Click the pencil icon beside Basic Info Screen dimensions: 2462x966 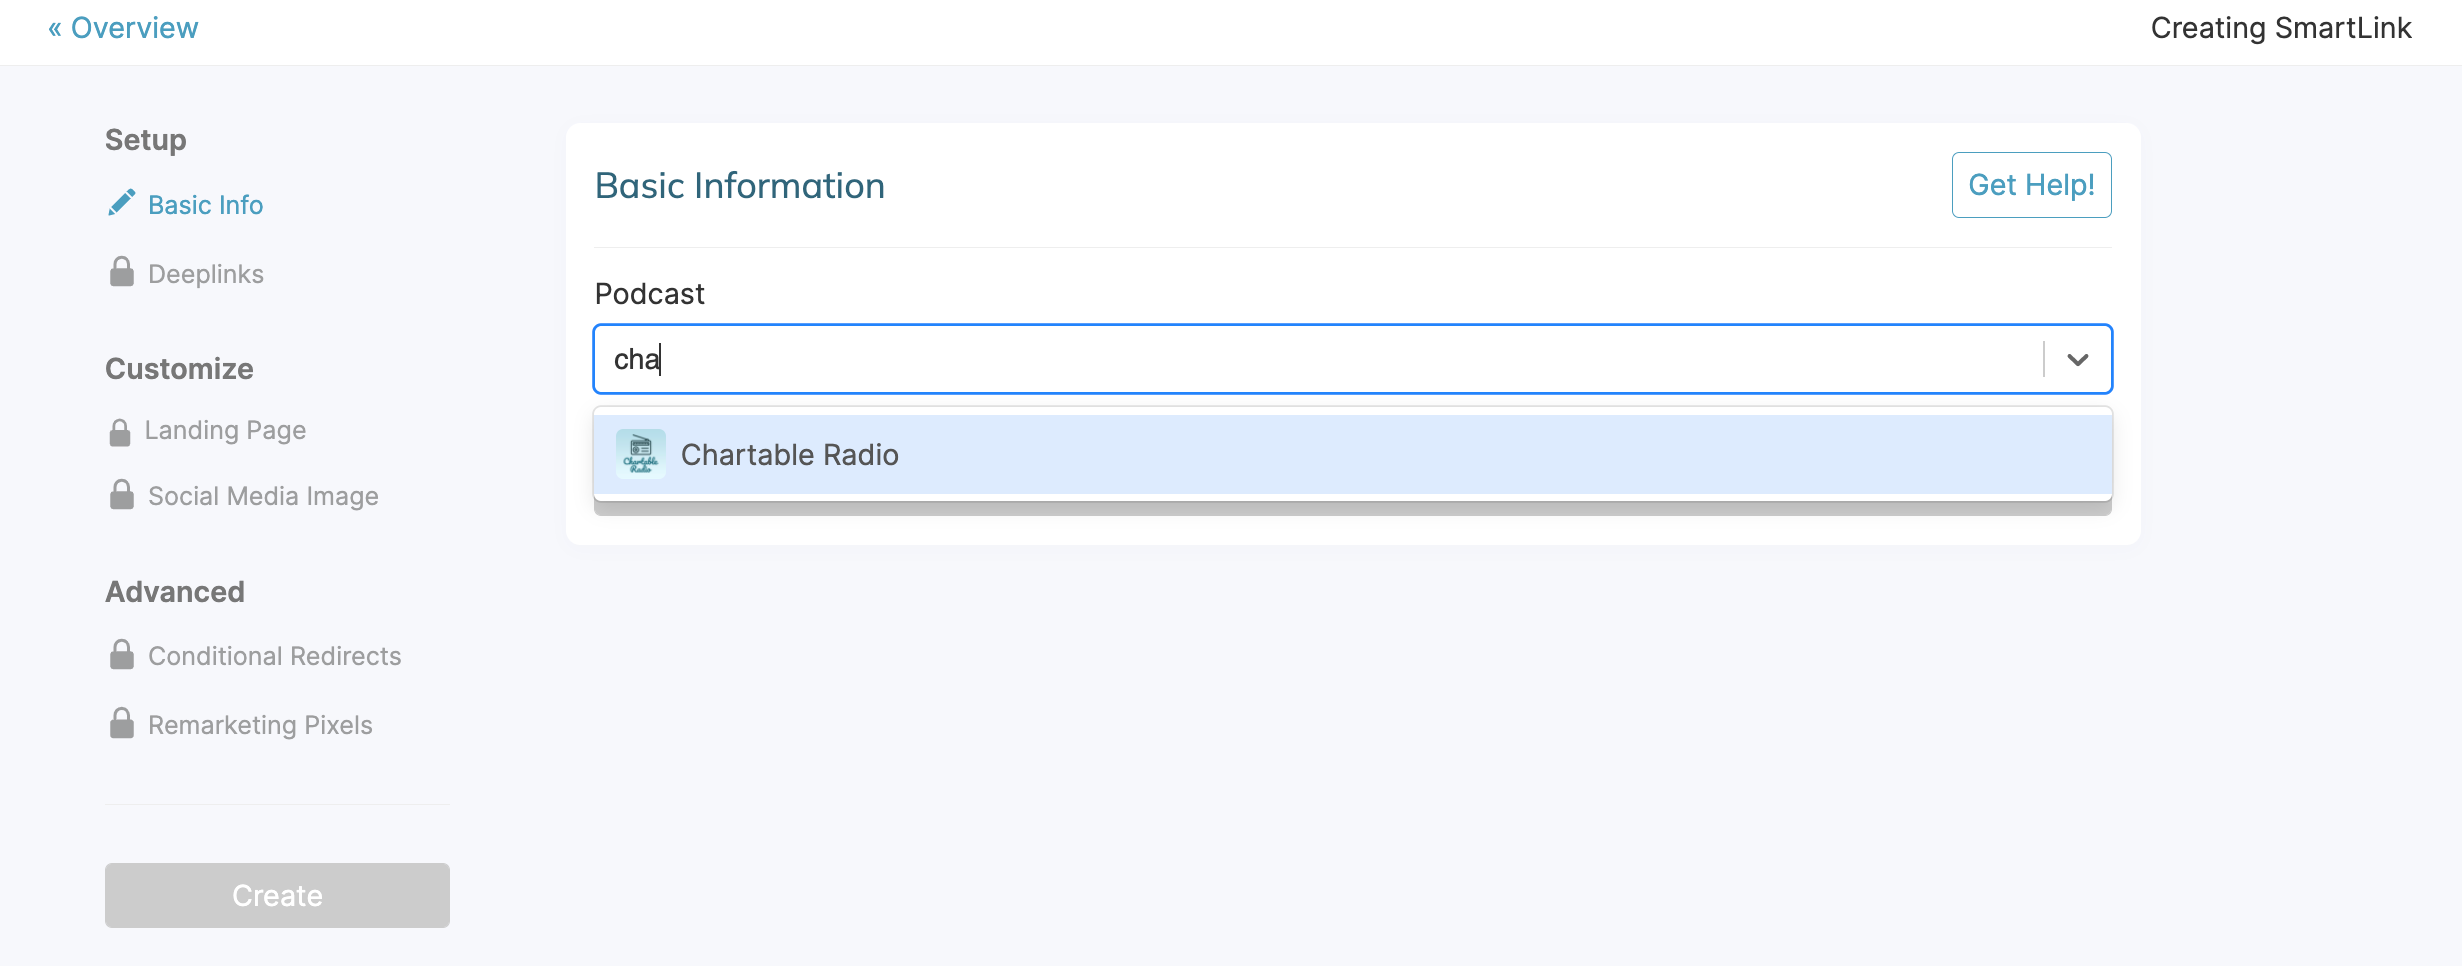click(x=122, y=201)
